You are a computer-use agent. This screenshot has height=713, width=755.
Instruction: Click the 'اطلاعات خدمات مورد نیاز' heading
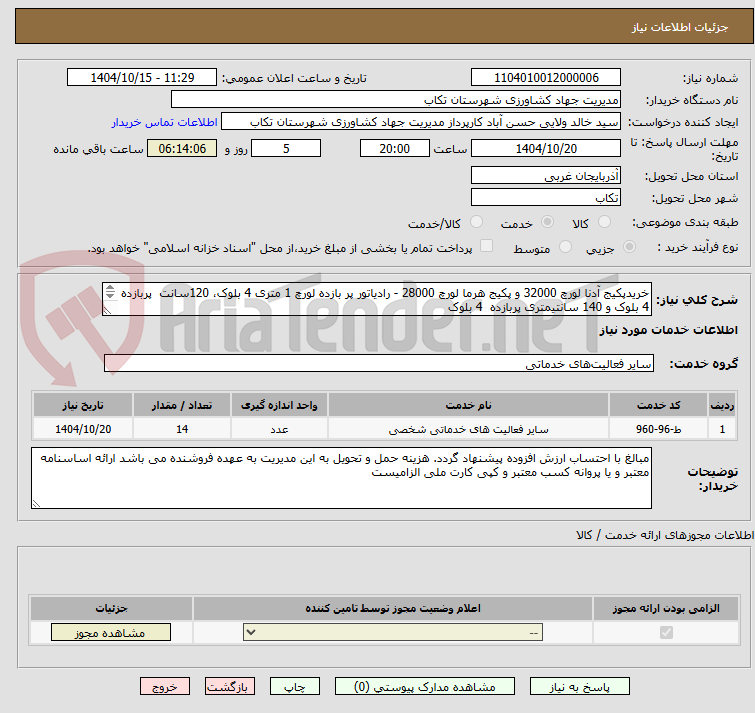[x=668, y=330]
